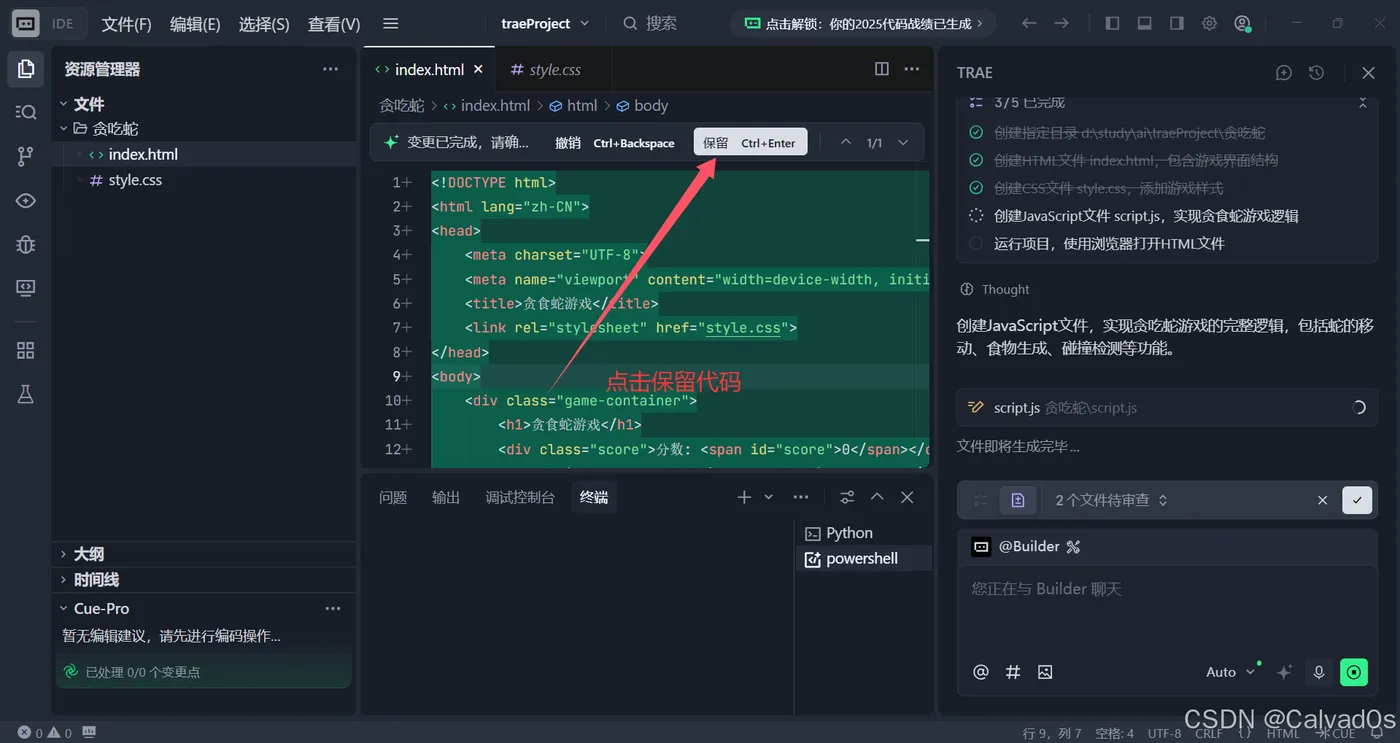Open the Extensions grid icon in activity bar
Image resolution: width=1400 pixels, height=743 pixels.
click(26, 350)
